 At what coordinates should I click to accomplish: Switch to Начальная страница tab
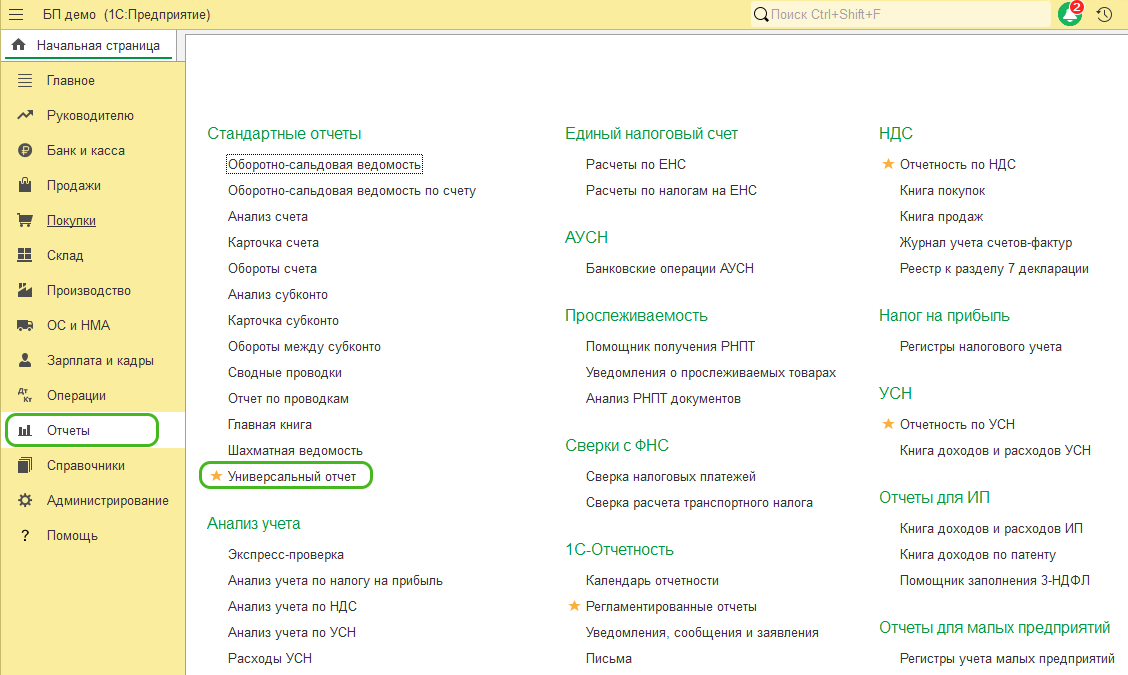(88, 45)
